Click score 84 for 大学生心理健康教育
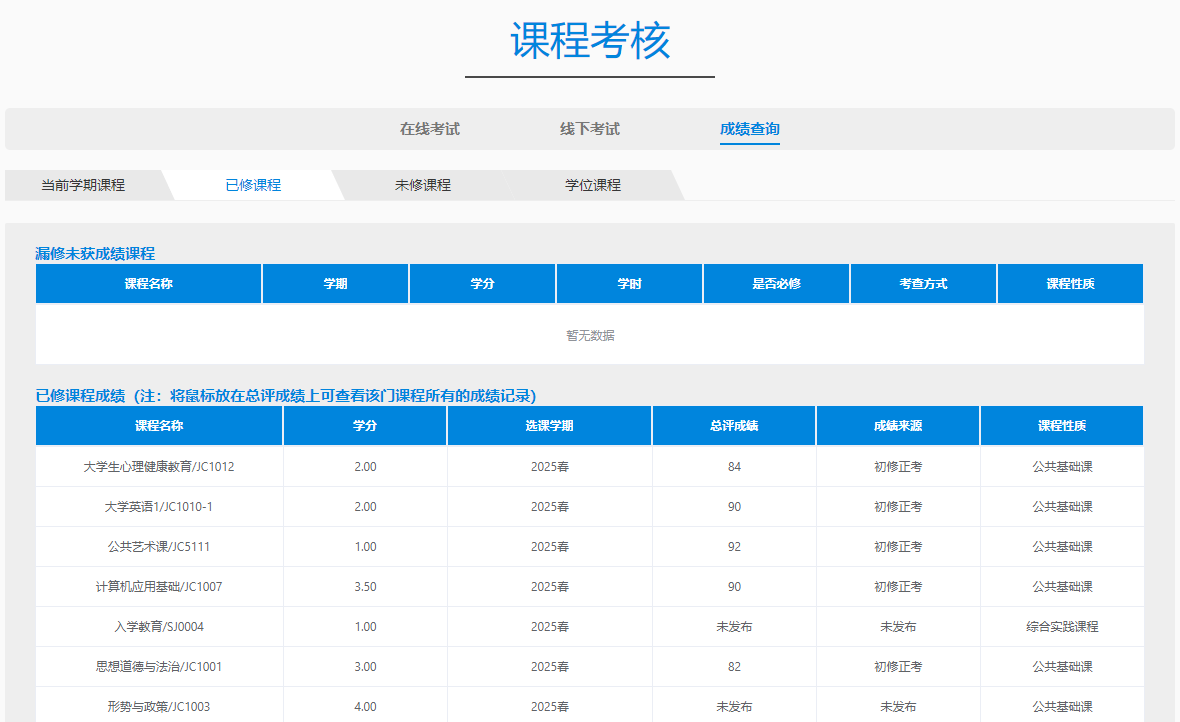 pos(734,467)
